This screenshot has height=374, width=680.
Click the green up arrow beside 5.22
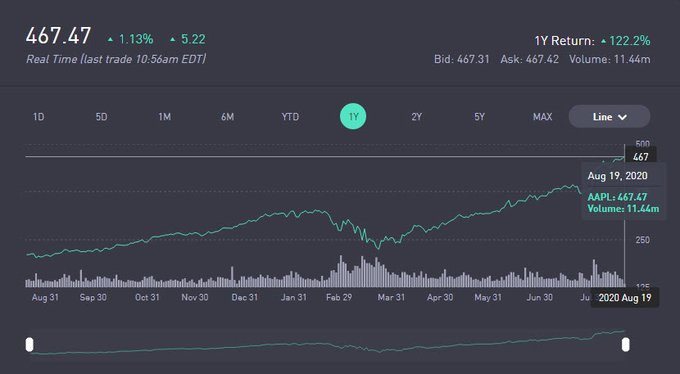tap(173, 39)
